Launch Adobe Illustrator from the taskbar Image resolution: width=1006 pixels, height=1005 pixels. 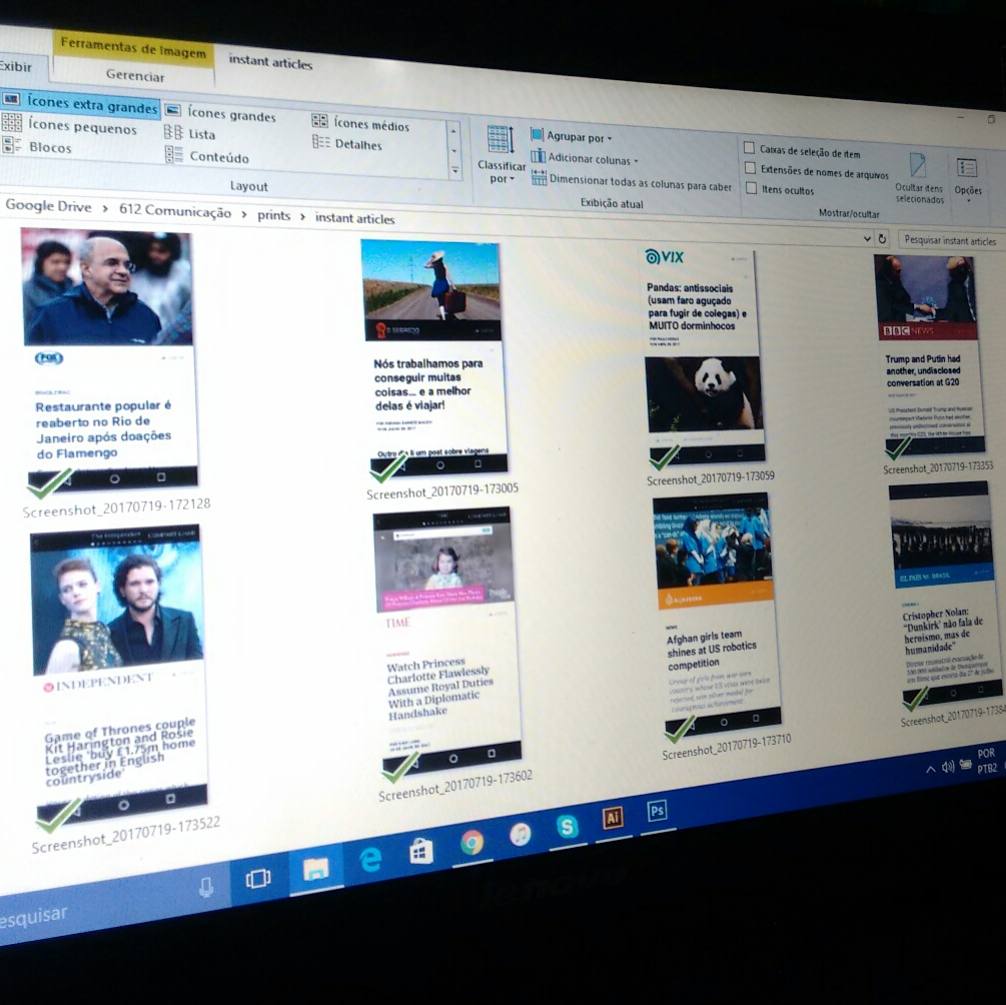pyautogui.click(x=613, y=818)
